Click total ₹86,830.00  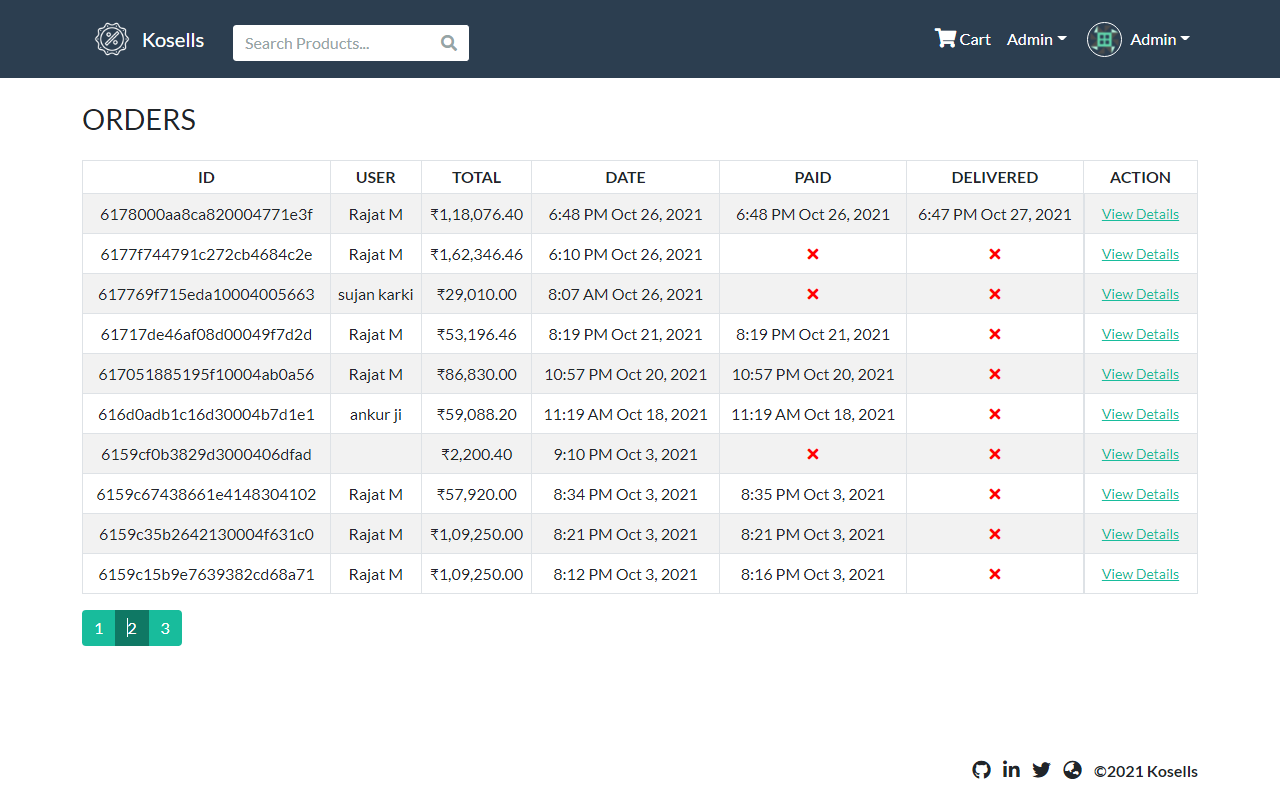coord(476,374)
